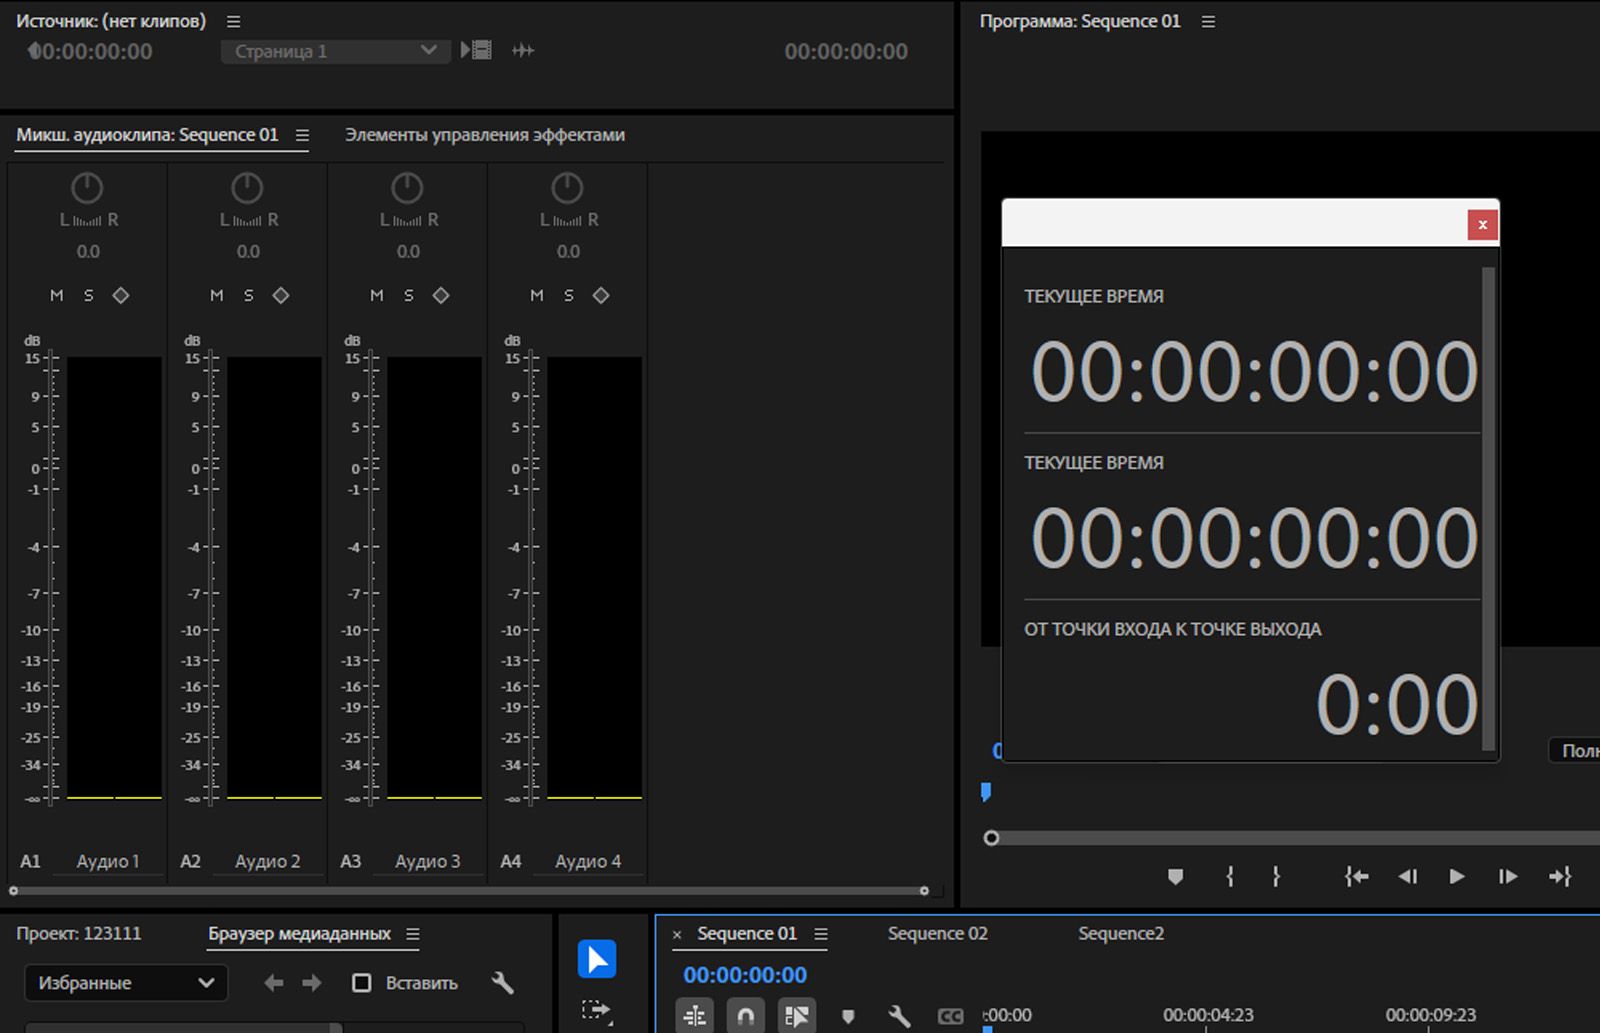The height and width of the screenshot is (1033, 1600).
Task: Toggle snap magnet in timeline
Action: (745, 1016)
